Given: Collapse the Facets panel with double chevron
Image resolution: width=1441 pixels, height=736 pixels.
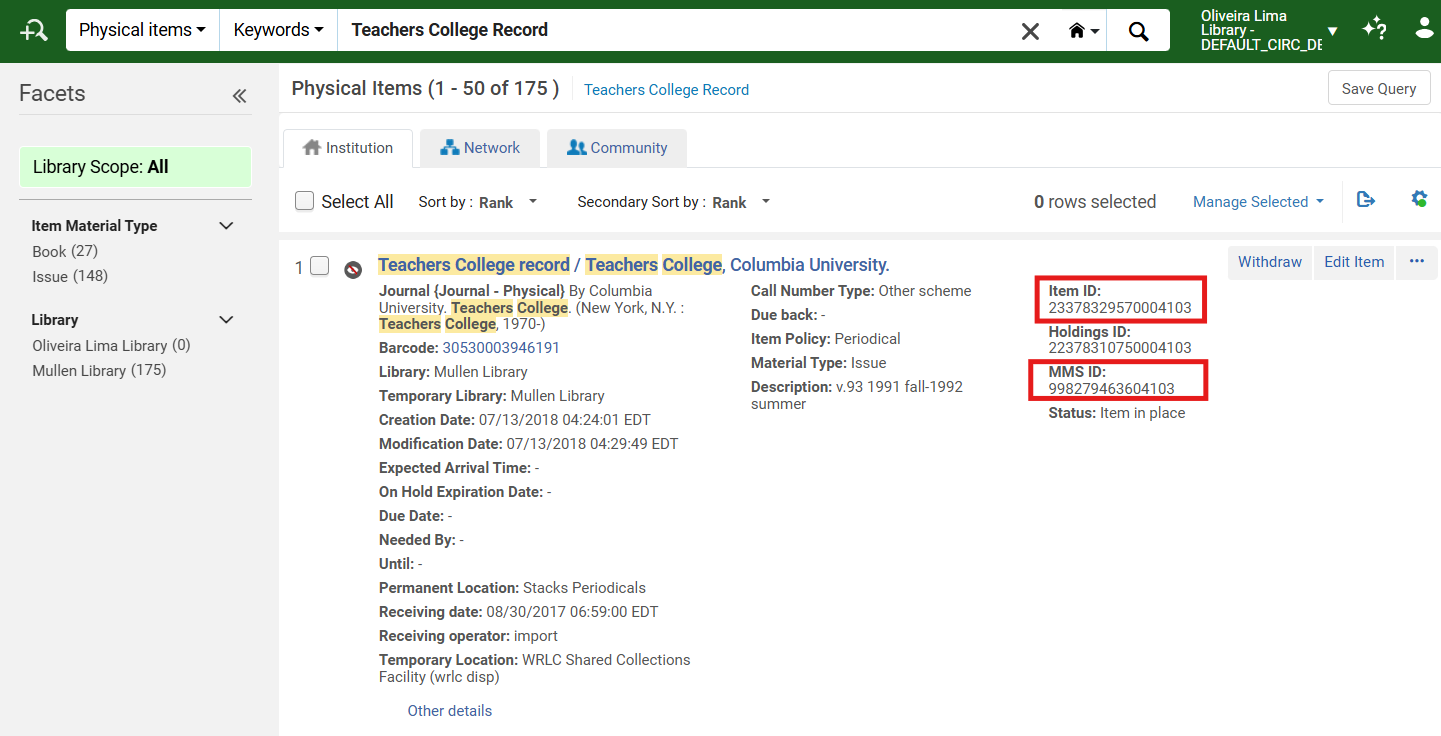Looking at the screenshot, I should [x=239, y=96].
